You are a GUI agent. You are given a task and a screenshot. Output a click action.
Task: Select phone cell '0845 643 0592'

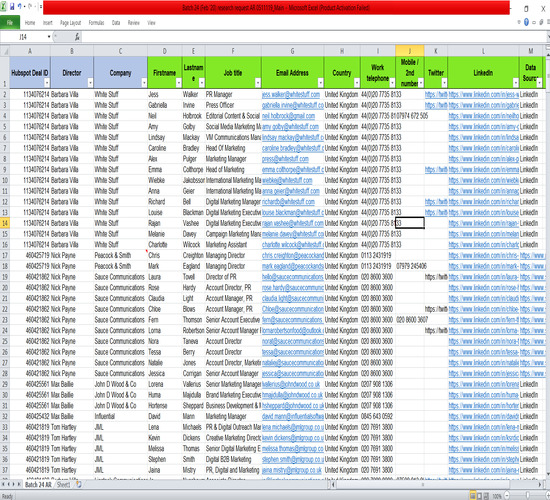(x=378, y=416)
